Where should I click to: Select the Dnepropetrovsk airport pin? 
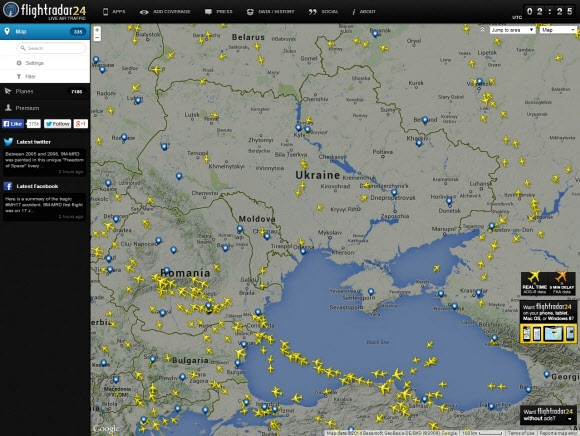[x=394, y=193]
